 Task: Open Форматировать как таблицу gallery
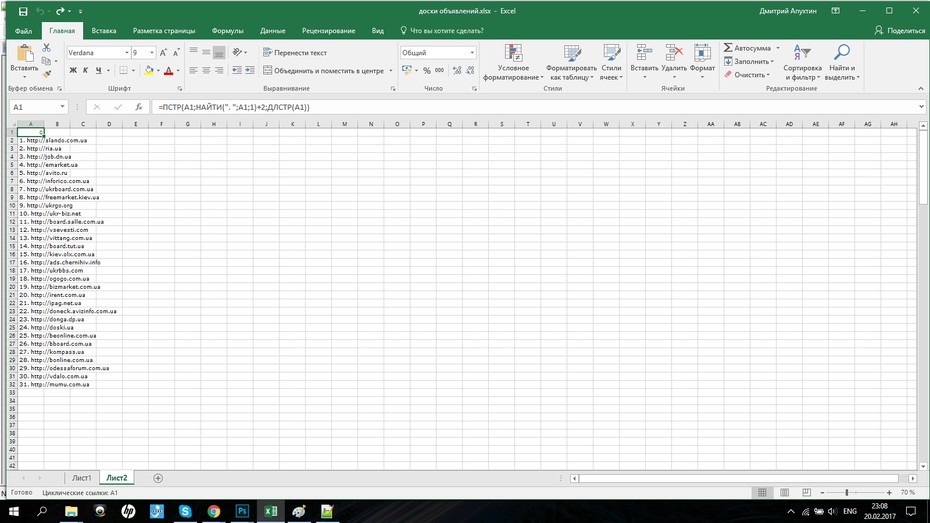571,62
